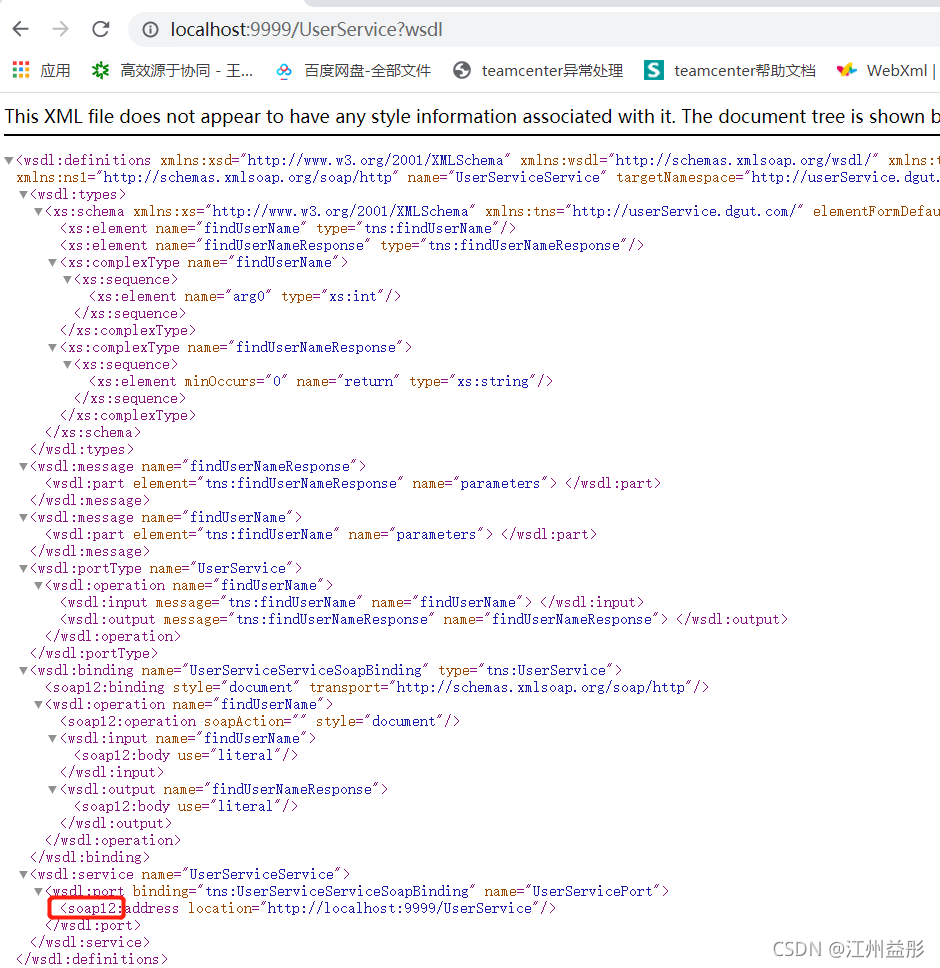The width and height of the screenshot is (940, 968).
Task: Select the highlighted soap12 tag
Action: pyautogui.click(x=86, y=908)
